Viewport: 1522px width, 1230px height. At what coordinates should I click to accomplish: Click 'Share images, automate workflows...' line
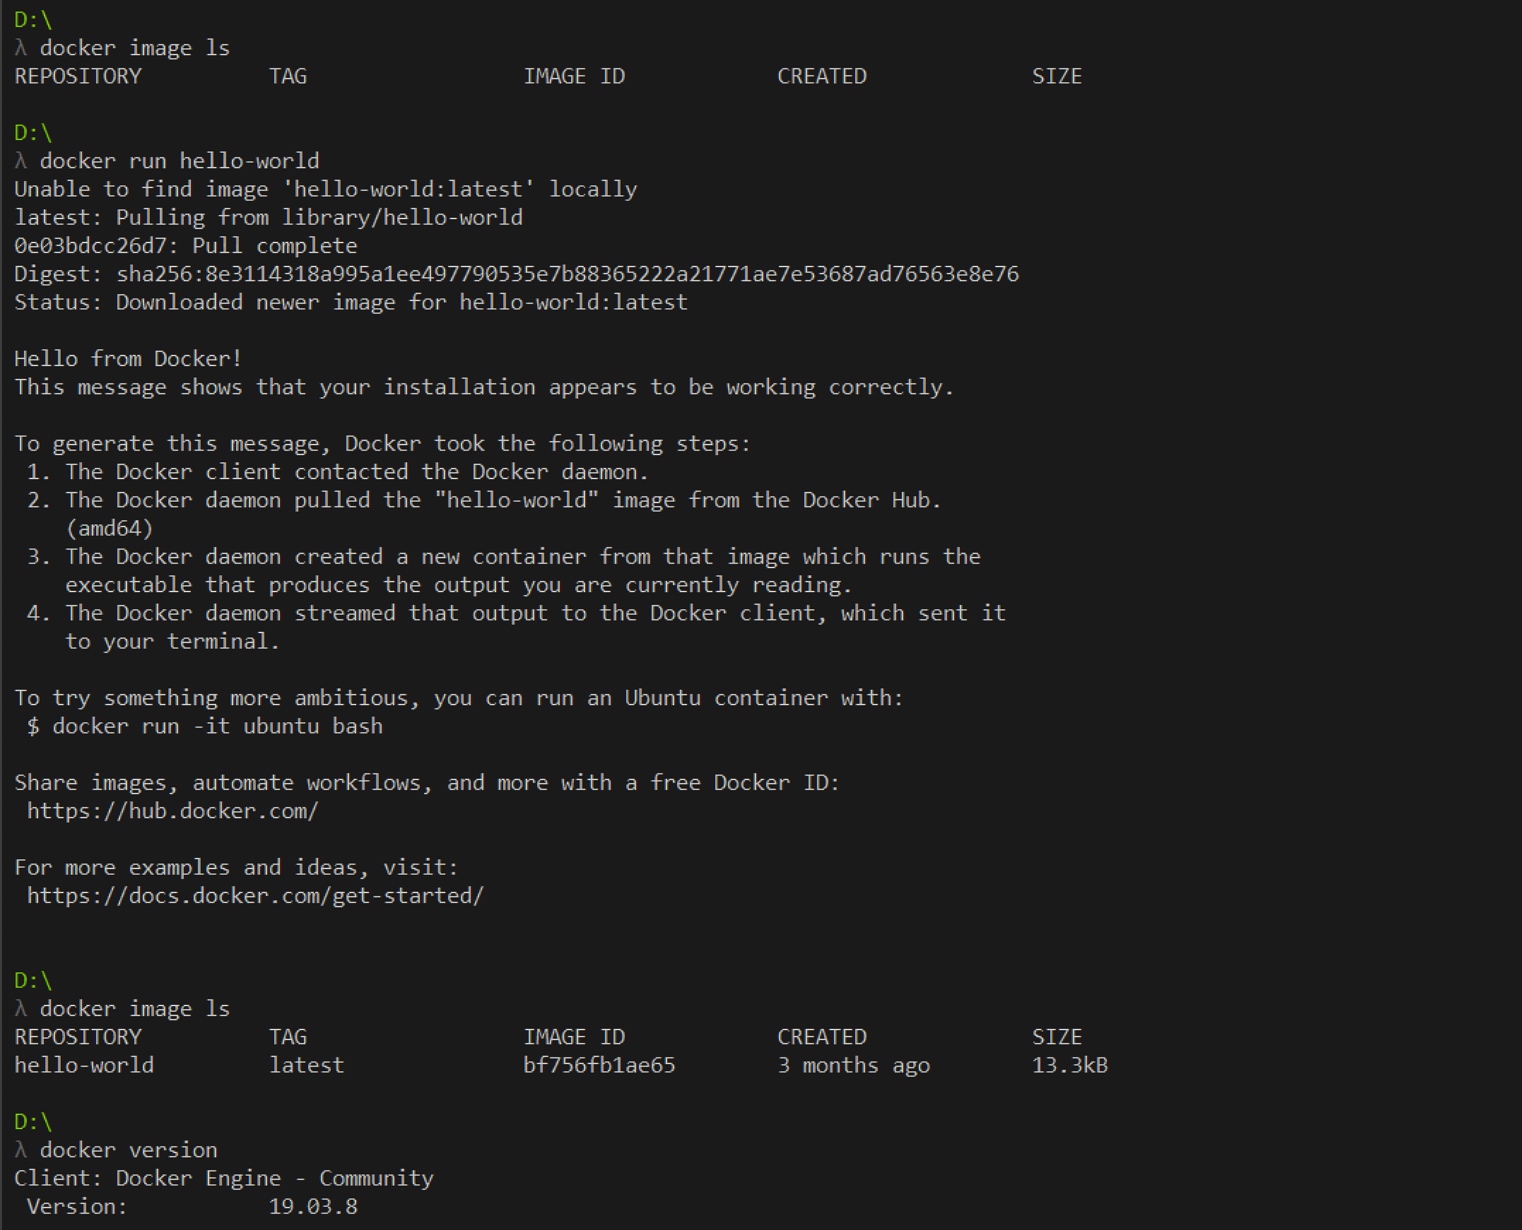tap(427, 783)
